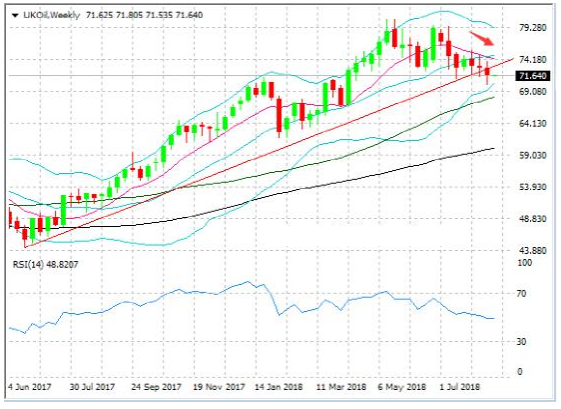Screen dimensions: 561x409
Task: Select the date label 14 Jan 2018
Action: coord(279,387)
